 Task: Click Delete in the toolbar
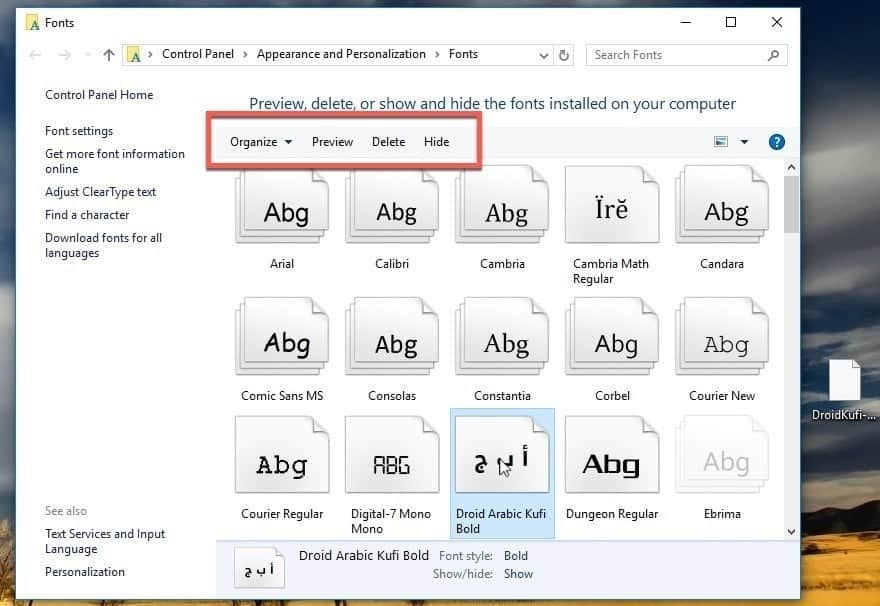point(388,142)
